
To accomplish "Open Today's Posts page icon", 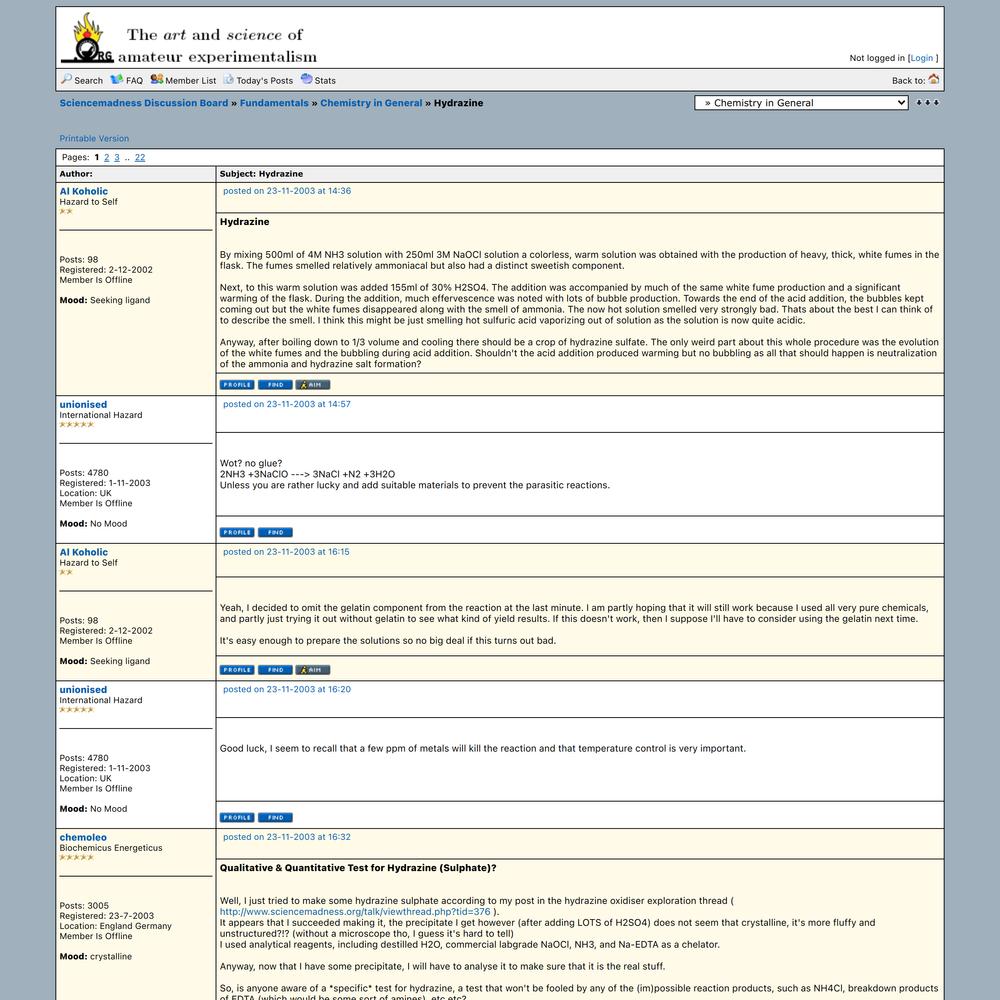I will click(228, 79).
